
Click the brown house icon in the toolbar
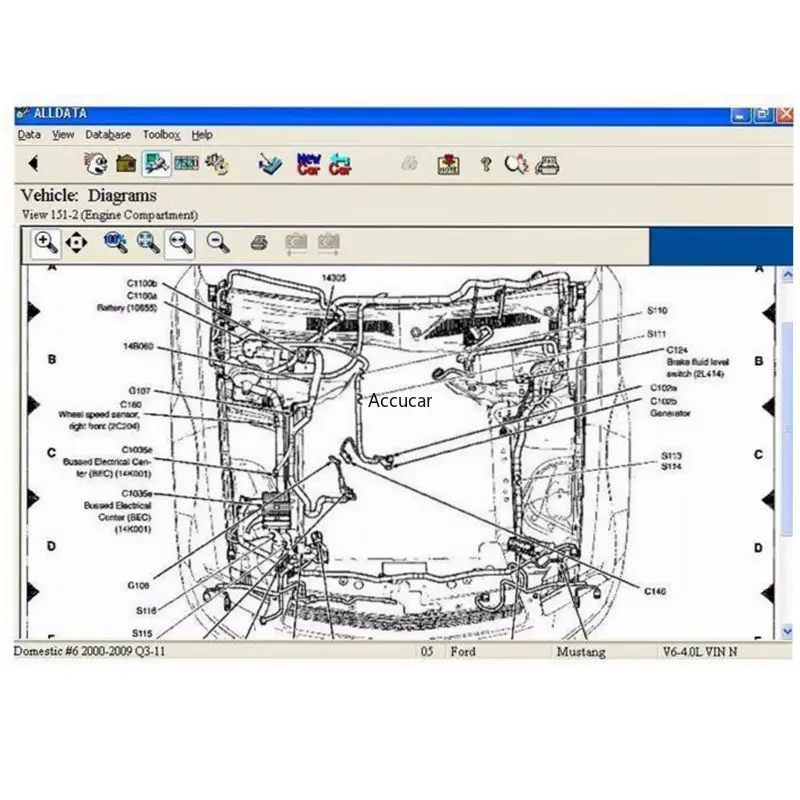pyautogui.click(x=126, y=164)
